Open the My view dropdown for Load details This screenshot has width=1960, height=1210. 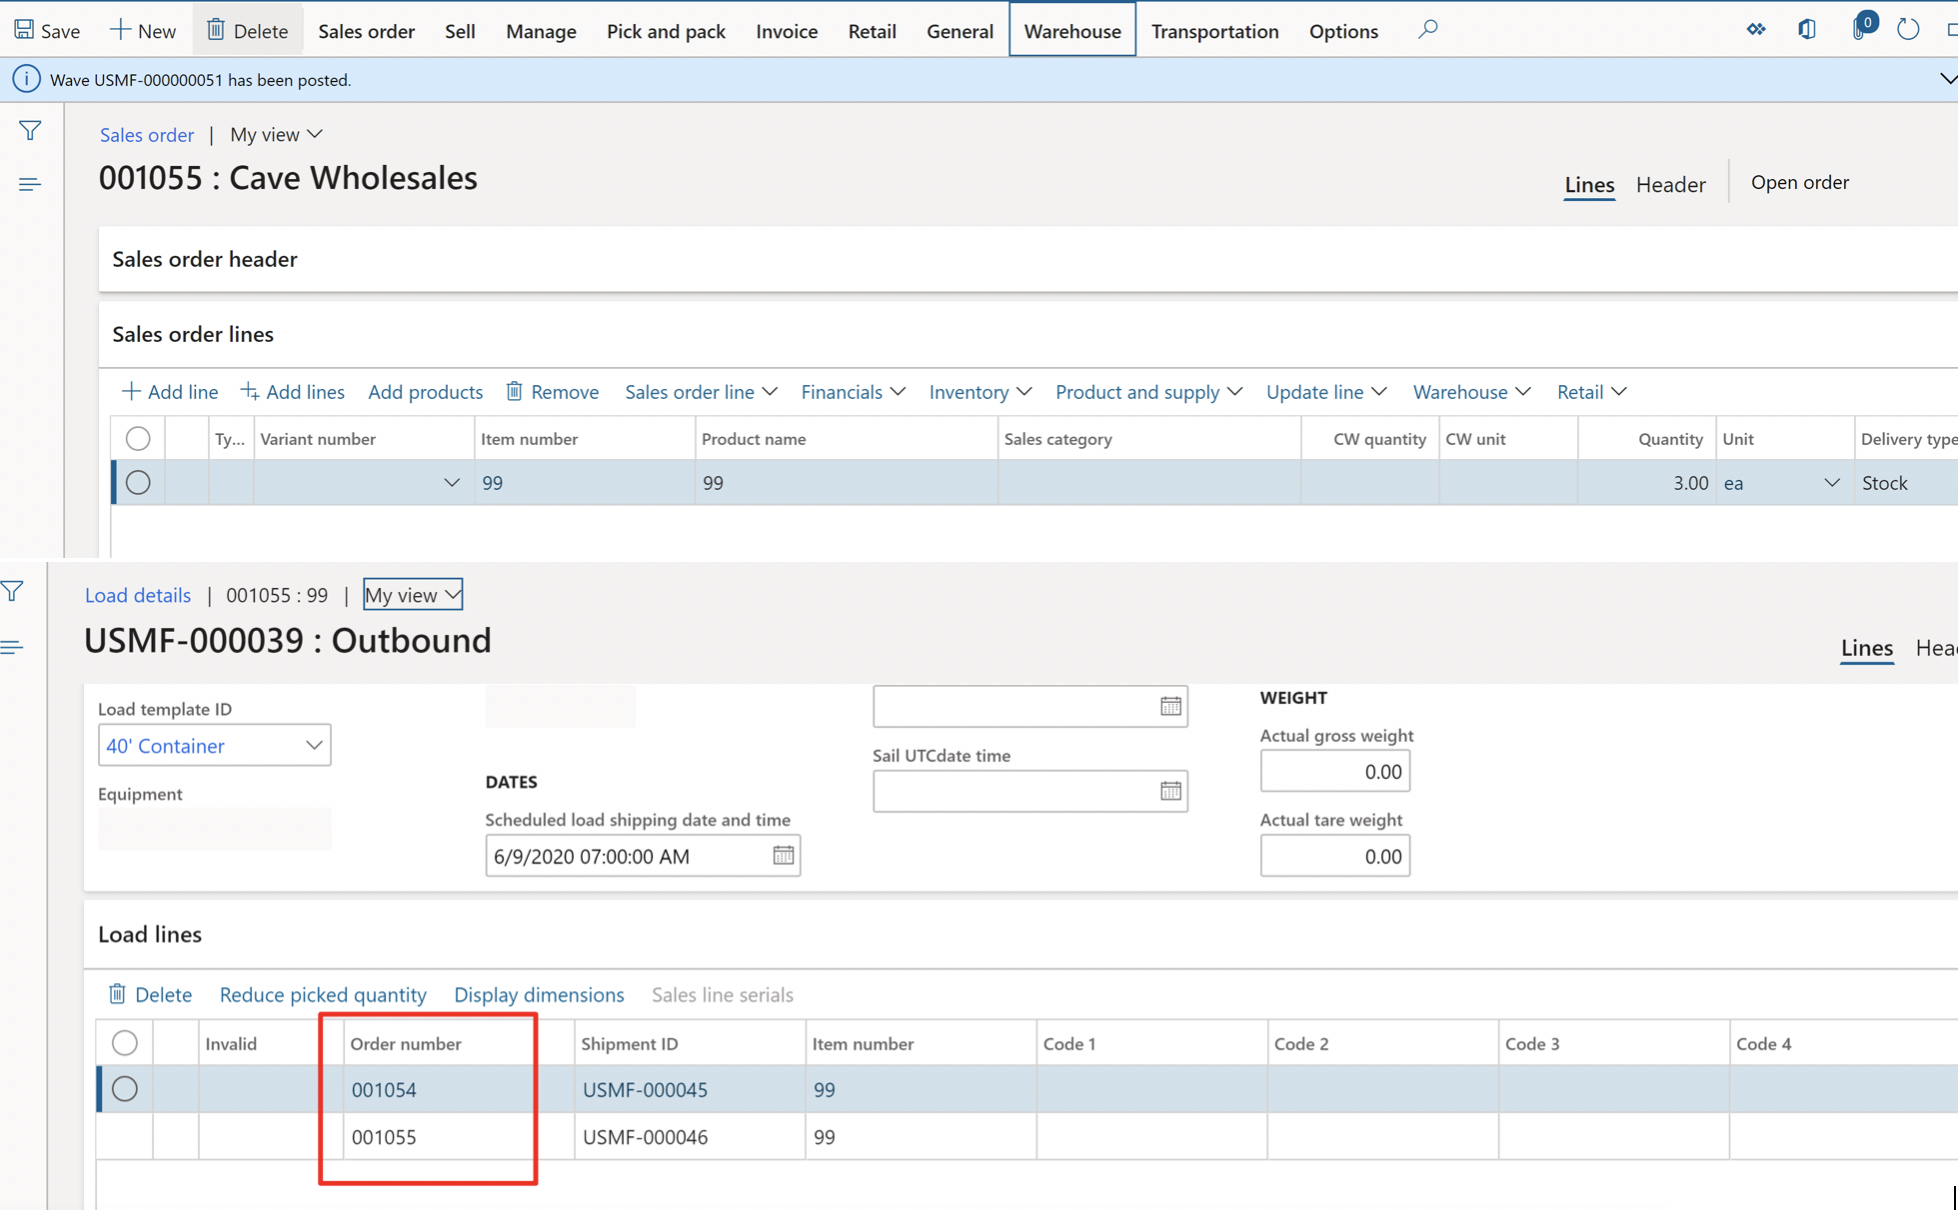pyautogui.click(x=412, y=594)
